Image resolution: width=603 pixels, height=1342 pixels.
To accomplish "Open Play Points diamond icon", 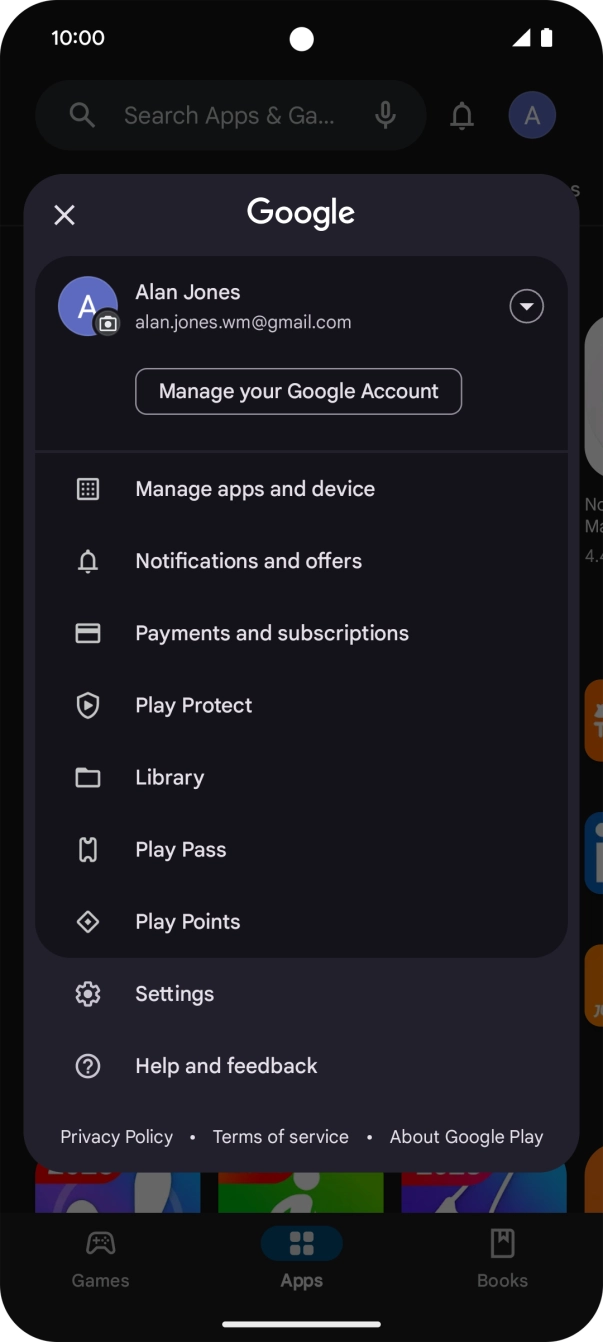I will point(88,922).
